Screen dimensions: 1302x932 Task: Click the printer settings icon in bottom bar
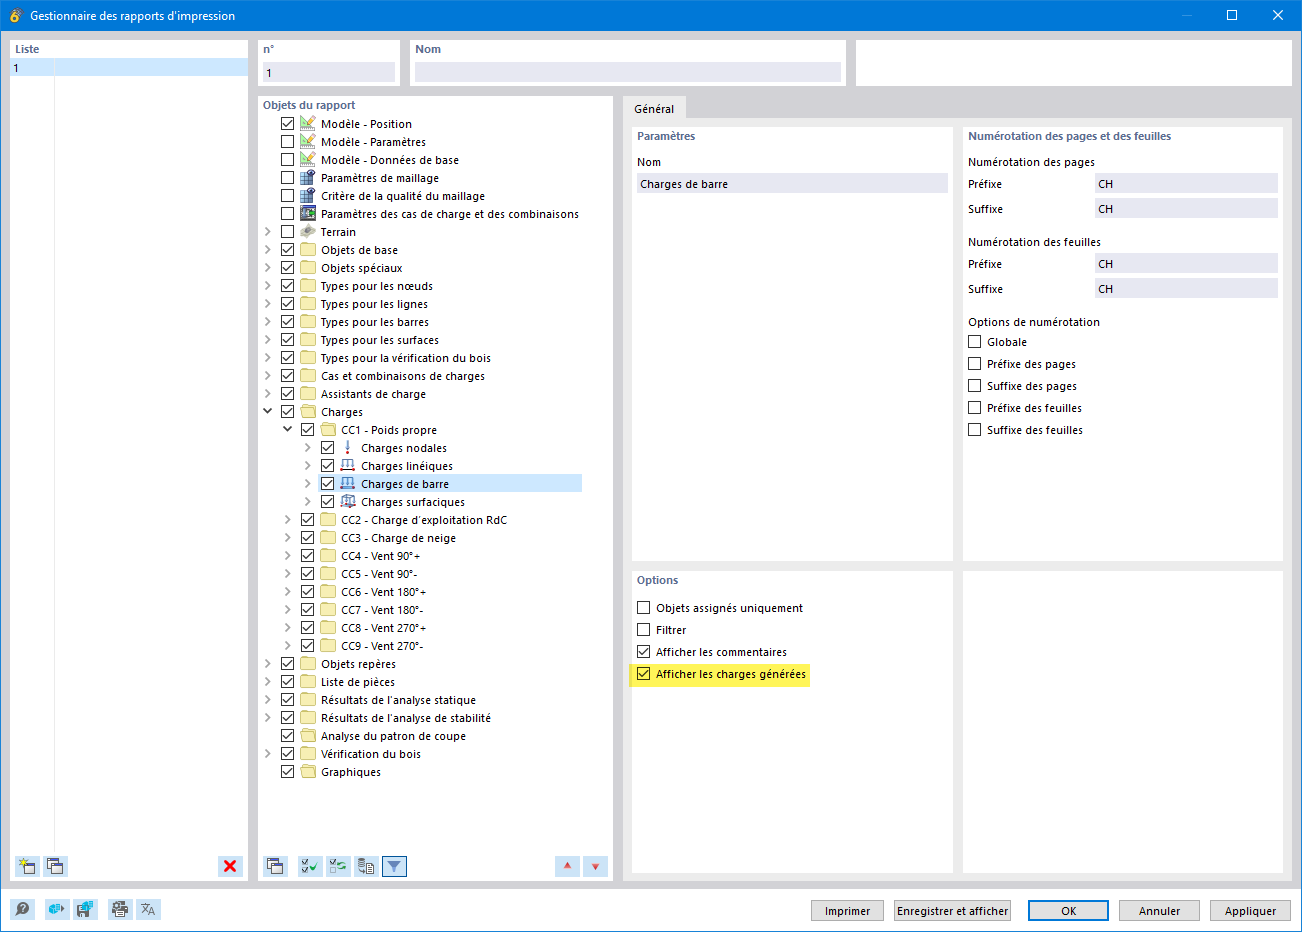click(x=120, y=909)
